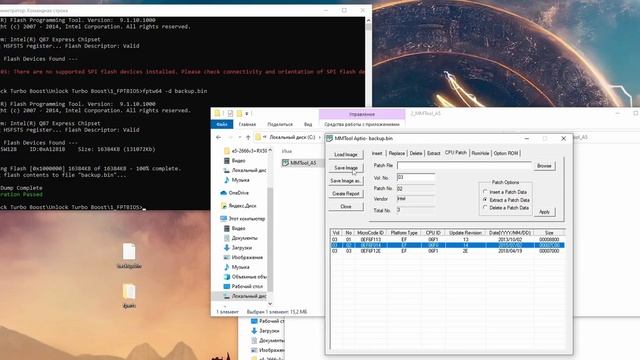Image resolution: width=640 pixels, height=360 pixels.
Task: Go back in File Explorer
Action: 219,137
